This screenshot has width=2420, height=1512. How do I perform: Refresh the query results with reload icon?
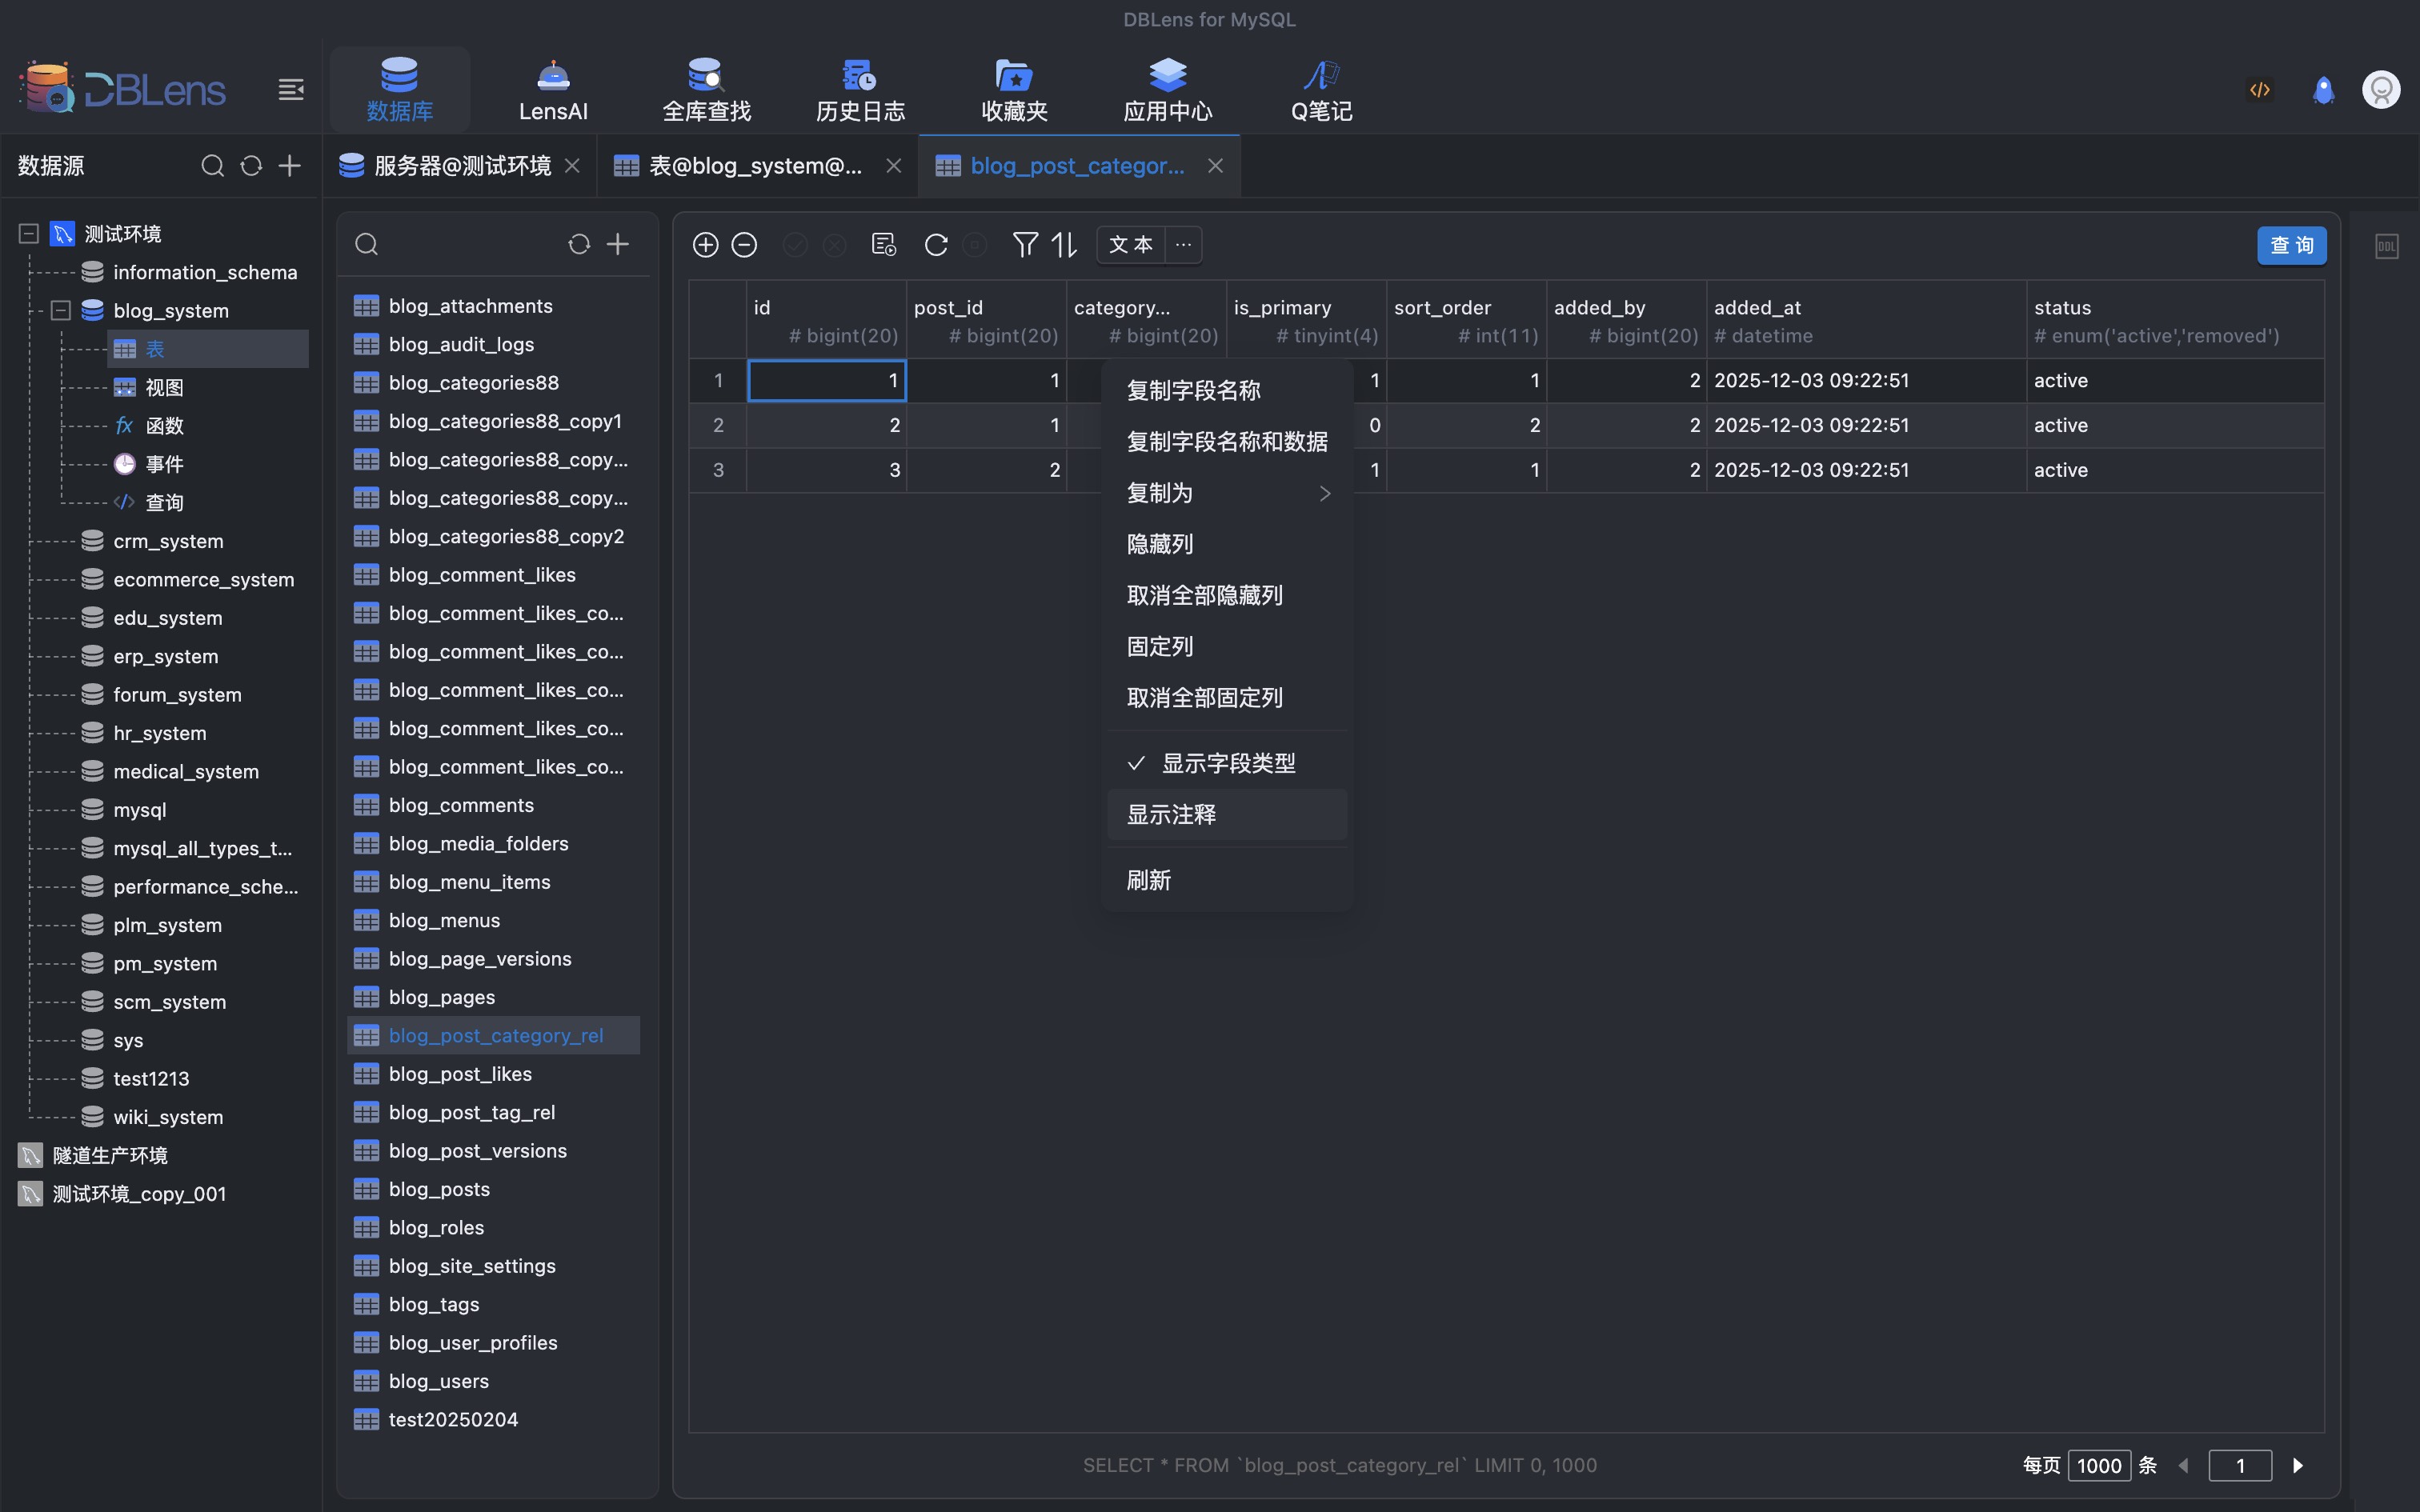click(935, 244)
